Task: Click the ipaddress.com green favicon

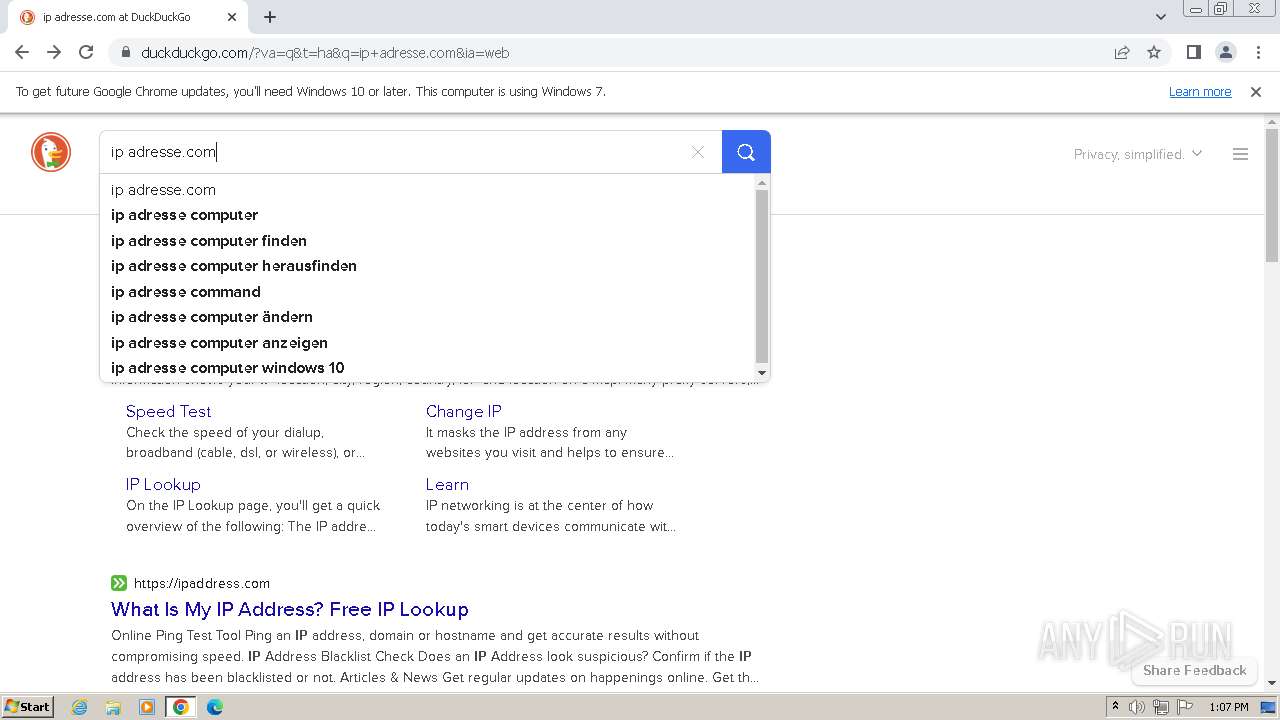Action: (x=119, y=583)
